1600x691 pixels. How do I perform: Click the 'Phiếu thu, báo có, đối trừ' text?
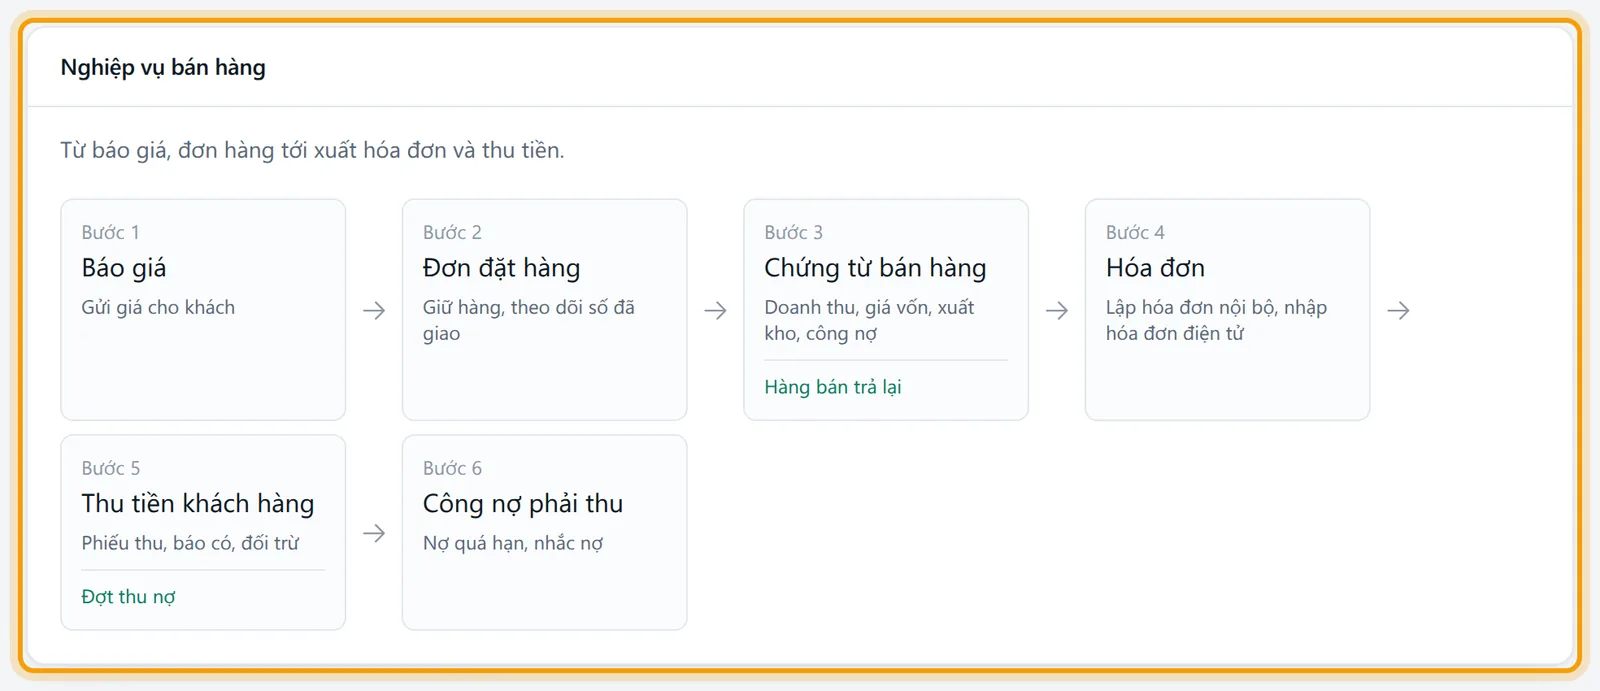(x=190, y=543)
